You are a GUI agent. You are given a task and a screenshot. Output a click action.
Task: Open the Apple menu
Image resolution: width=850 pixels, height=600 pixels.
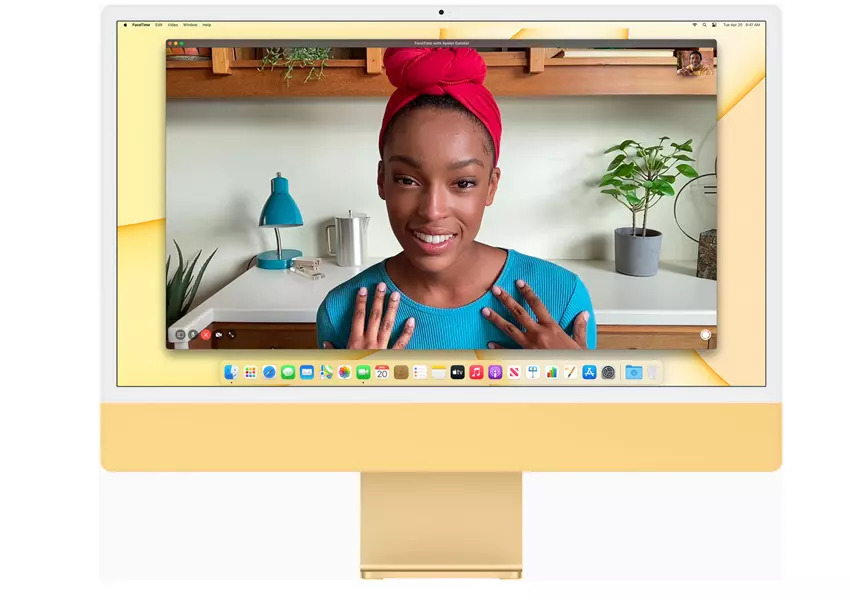pyautogui.click(x=125, y=24)
